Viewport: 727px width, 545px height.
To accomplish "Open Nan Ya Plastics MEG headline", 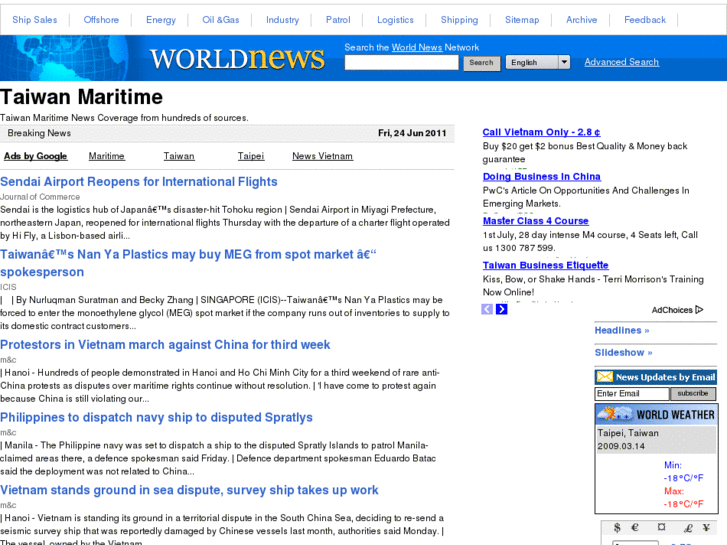I will coord(188,263).
